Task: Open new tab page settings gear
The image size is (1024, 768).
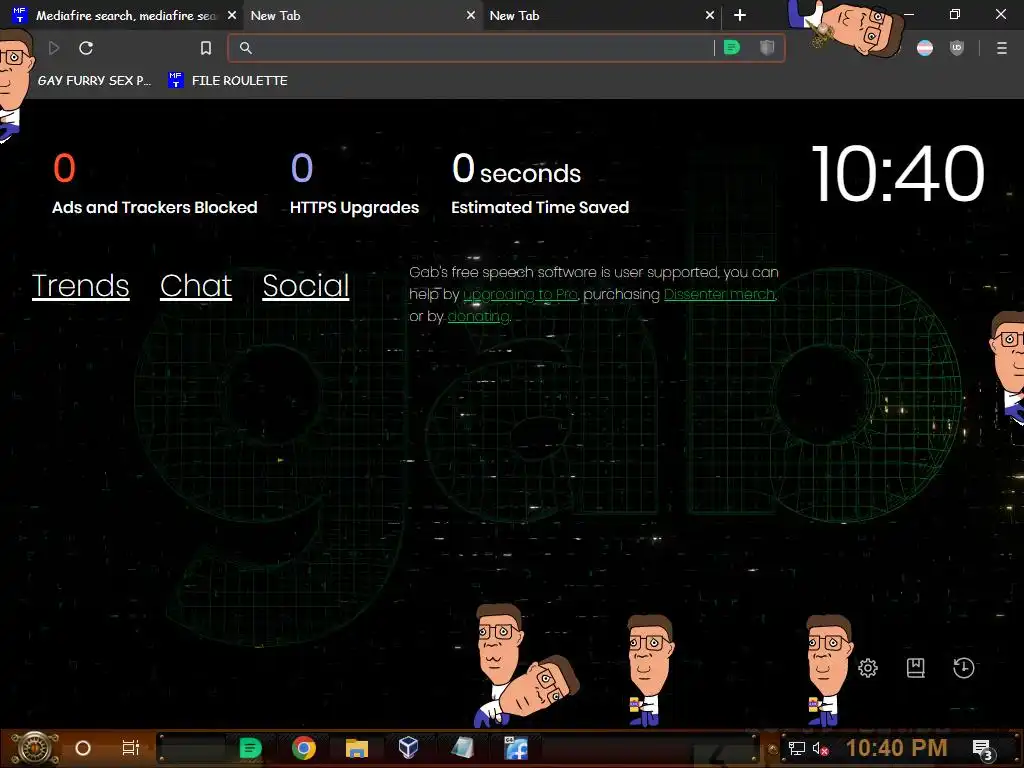Action: pyautogui.click(x=868, y=668)
